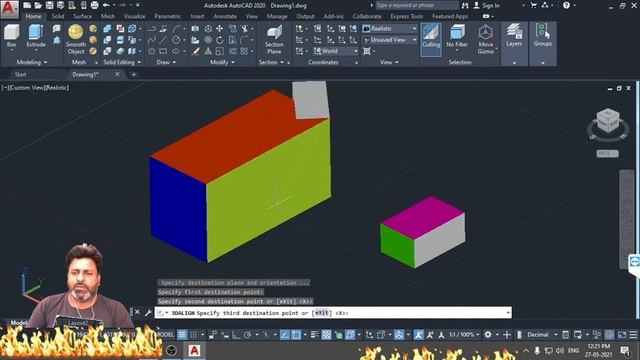Expand the Modeling panel

[32, 62]
